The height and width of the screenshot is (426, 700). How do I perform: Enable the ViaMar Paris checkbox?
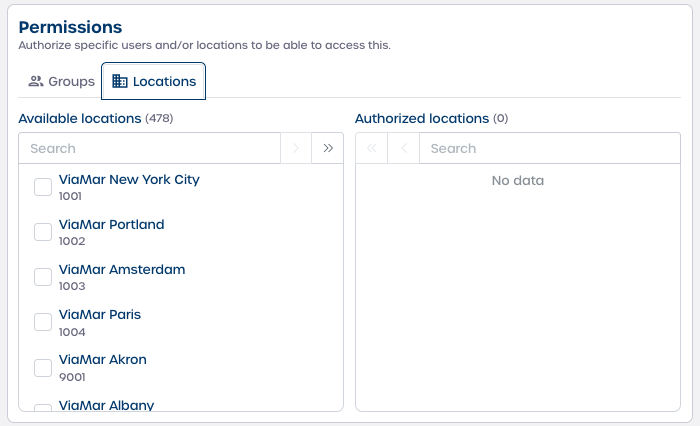(x=43, y=322)
